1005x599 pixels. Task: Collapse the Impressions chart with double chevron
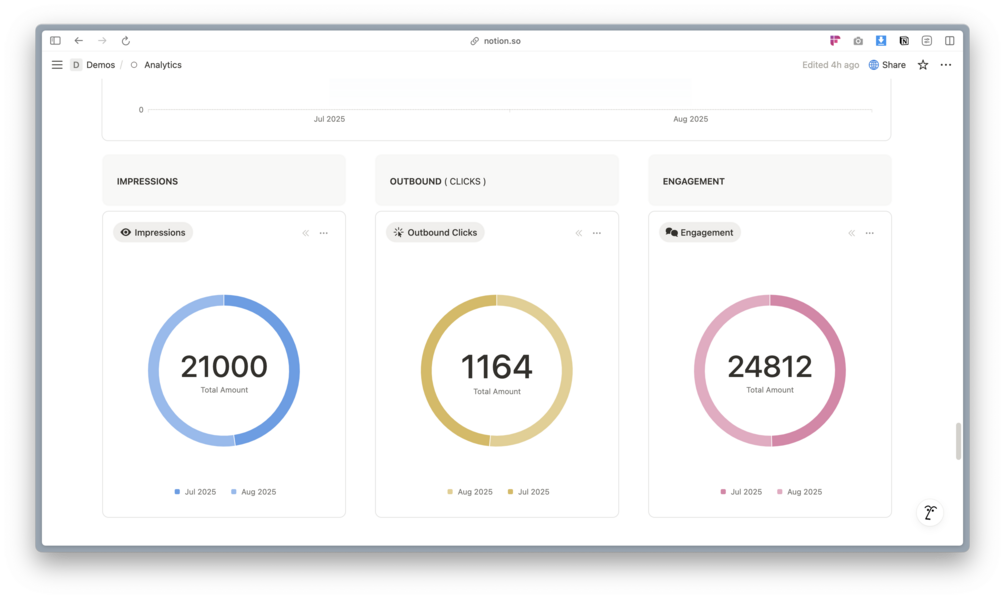306,233
